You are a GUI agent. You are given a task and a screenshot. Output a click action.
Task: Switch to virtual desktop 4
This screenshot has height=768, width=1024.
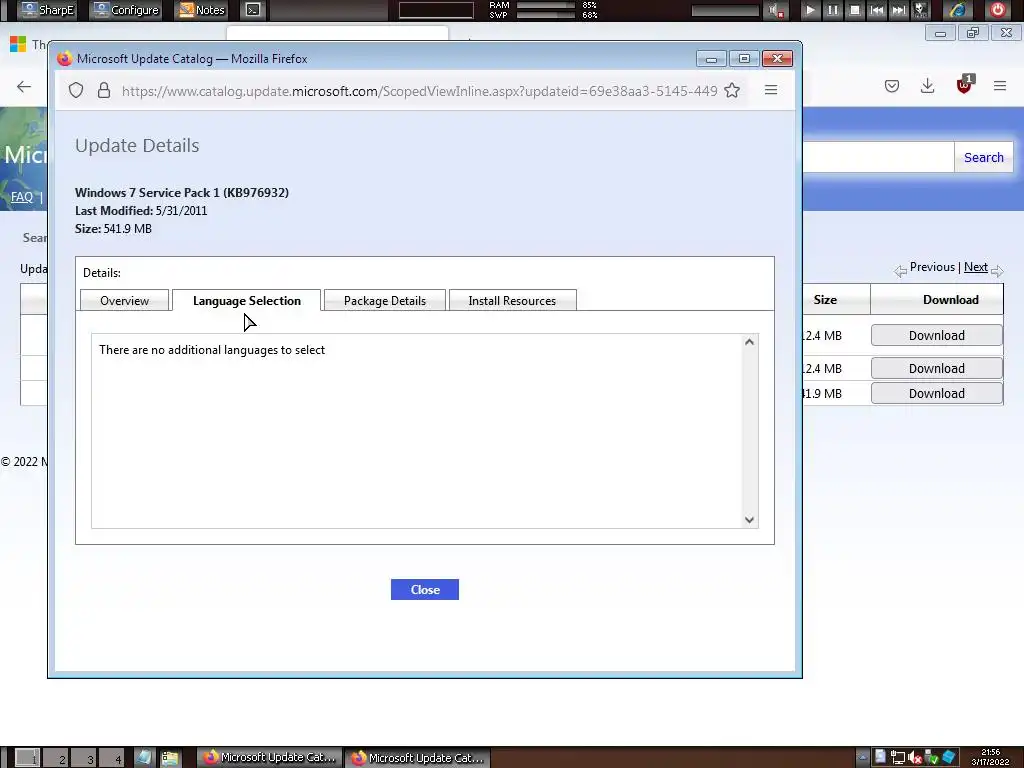pos(112,758)
